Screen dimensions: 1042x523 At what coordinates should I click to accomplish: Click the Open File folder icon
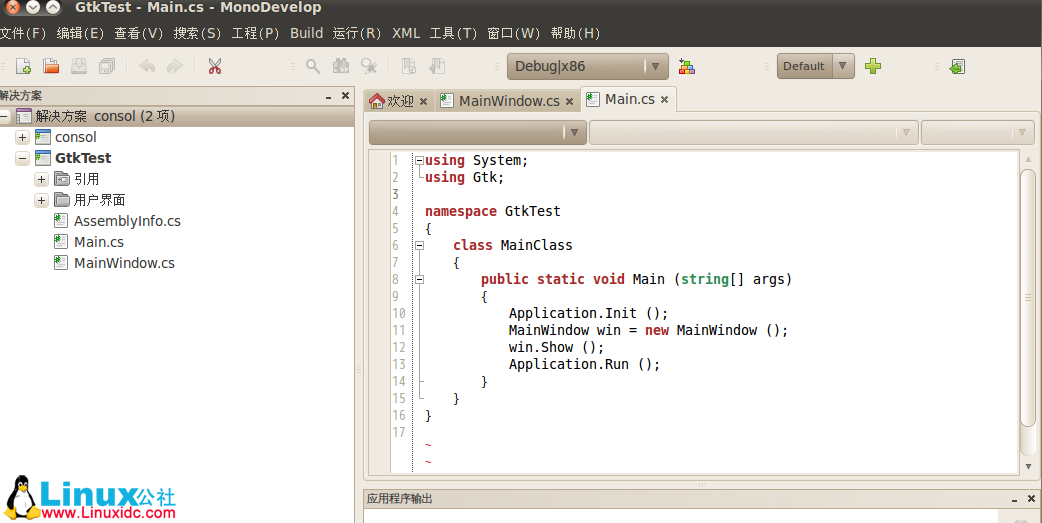50,67
